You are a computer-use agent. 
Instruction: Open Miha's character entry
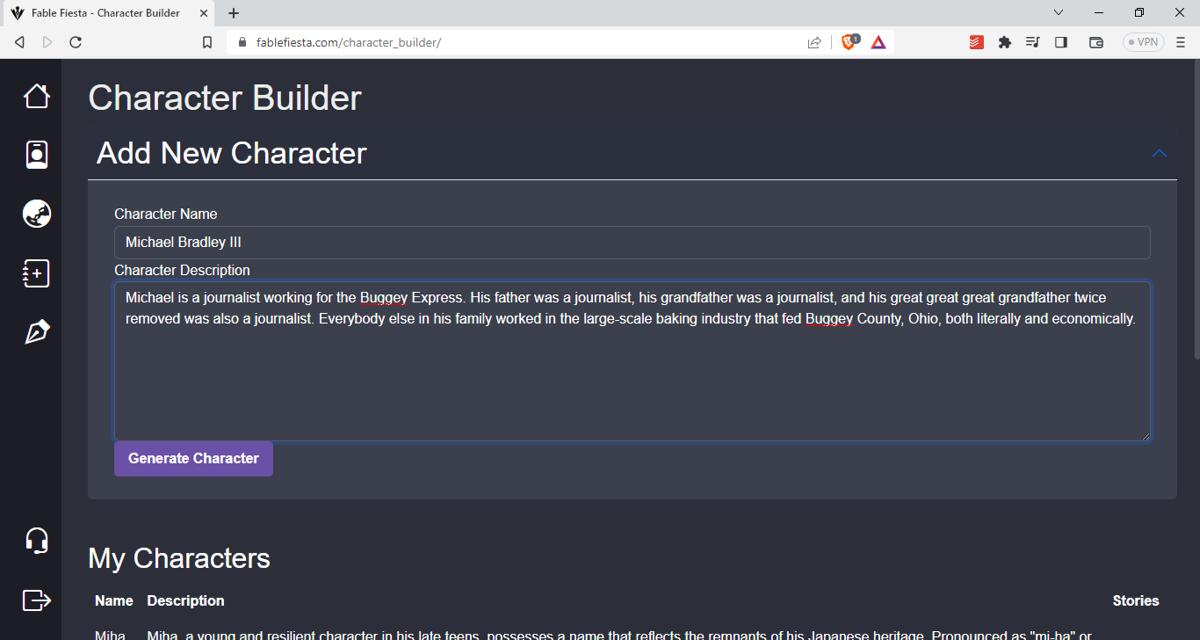tap(108, 633)
